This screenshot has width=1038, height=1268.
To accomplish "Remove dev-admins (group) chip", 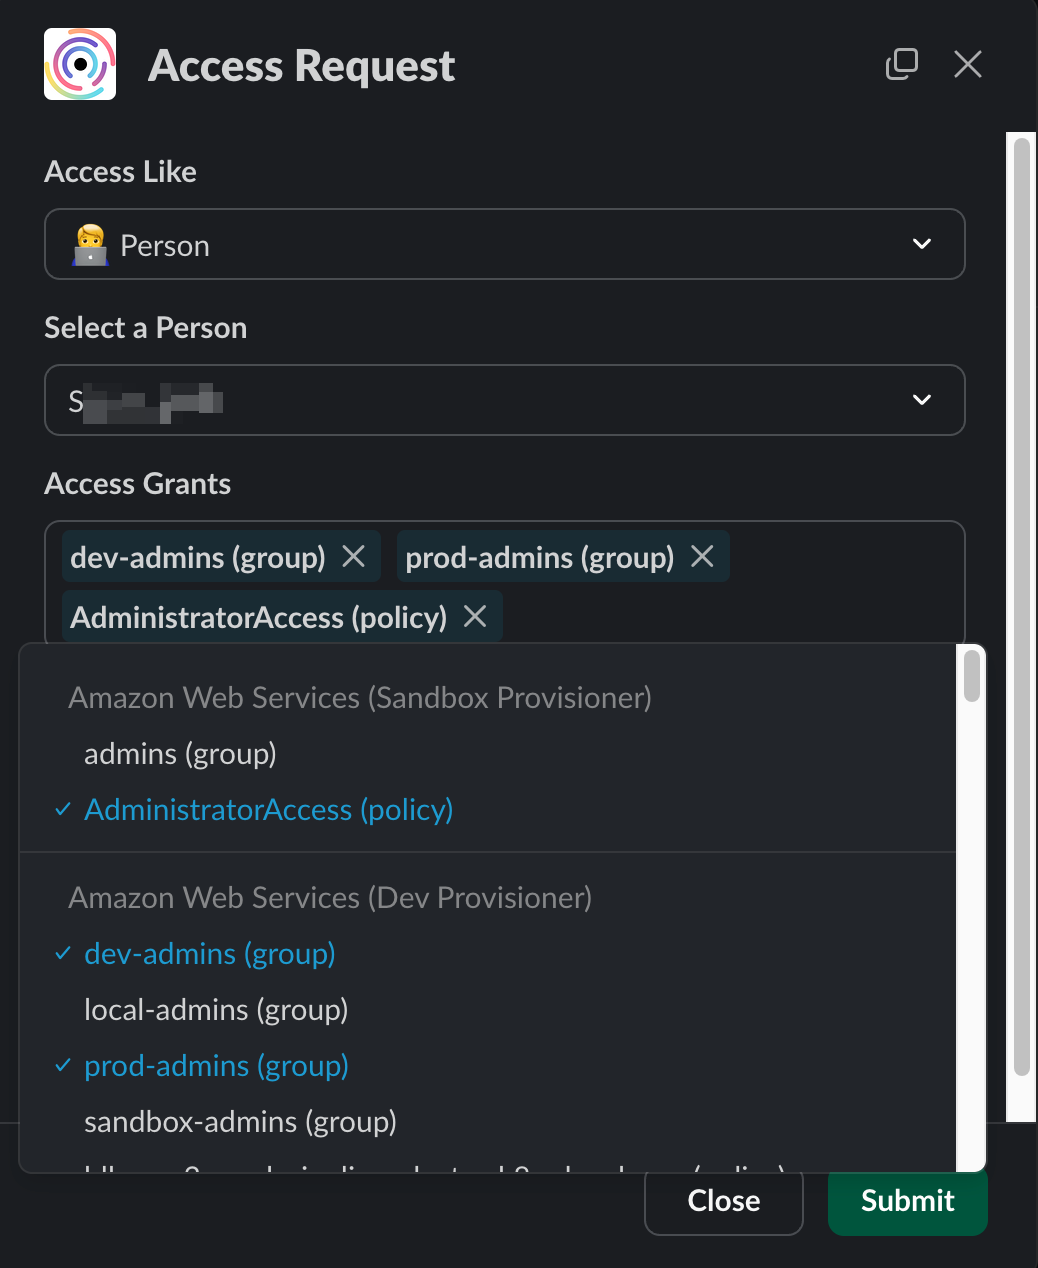I will (354, 557).
